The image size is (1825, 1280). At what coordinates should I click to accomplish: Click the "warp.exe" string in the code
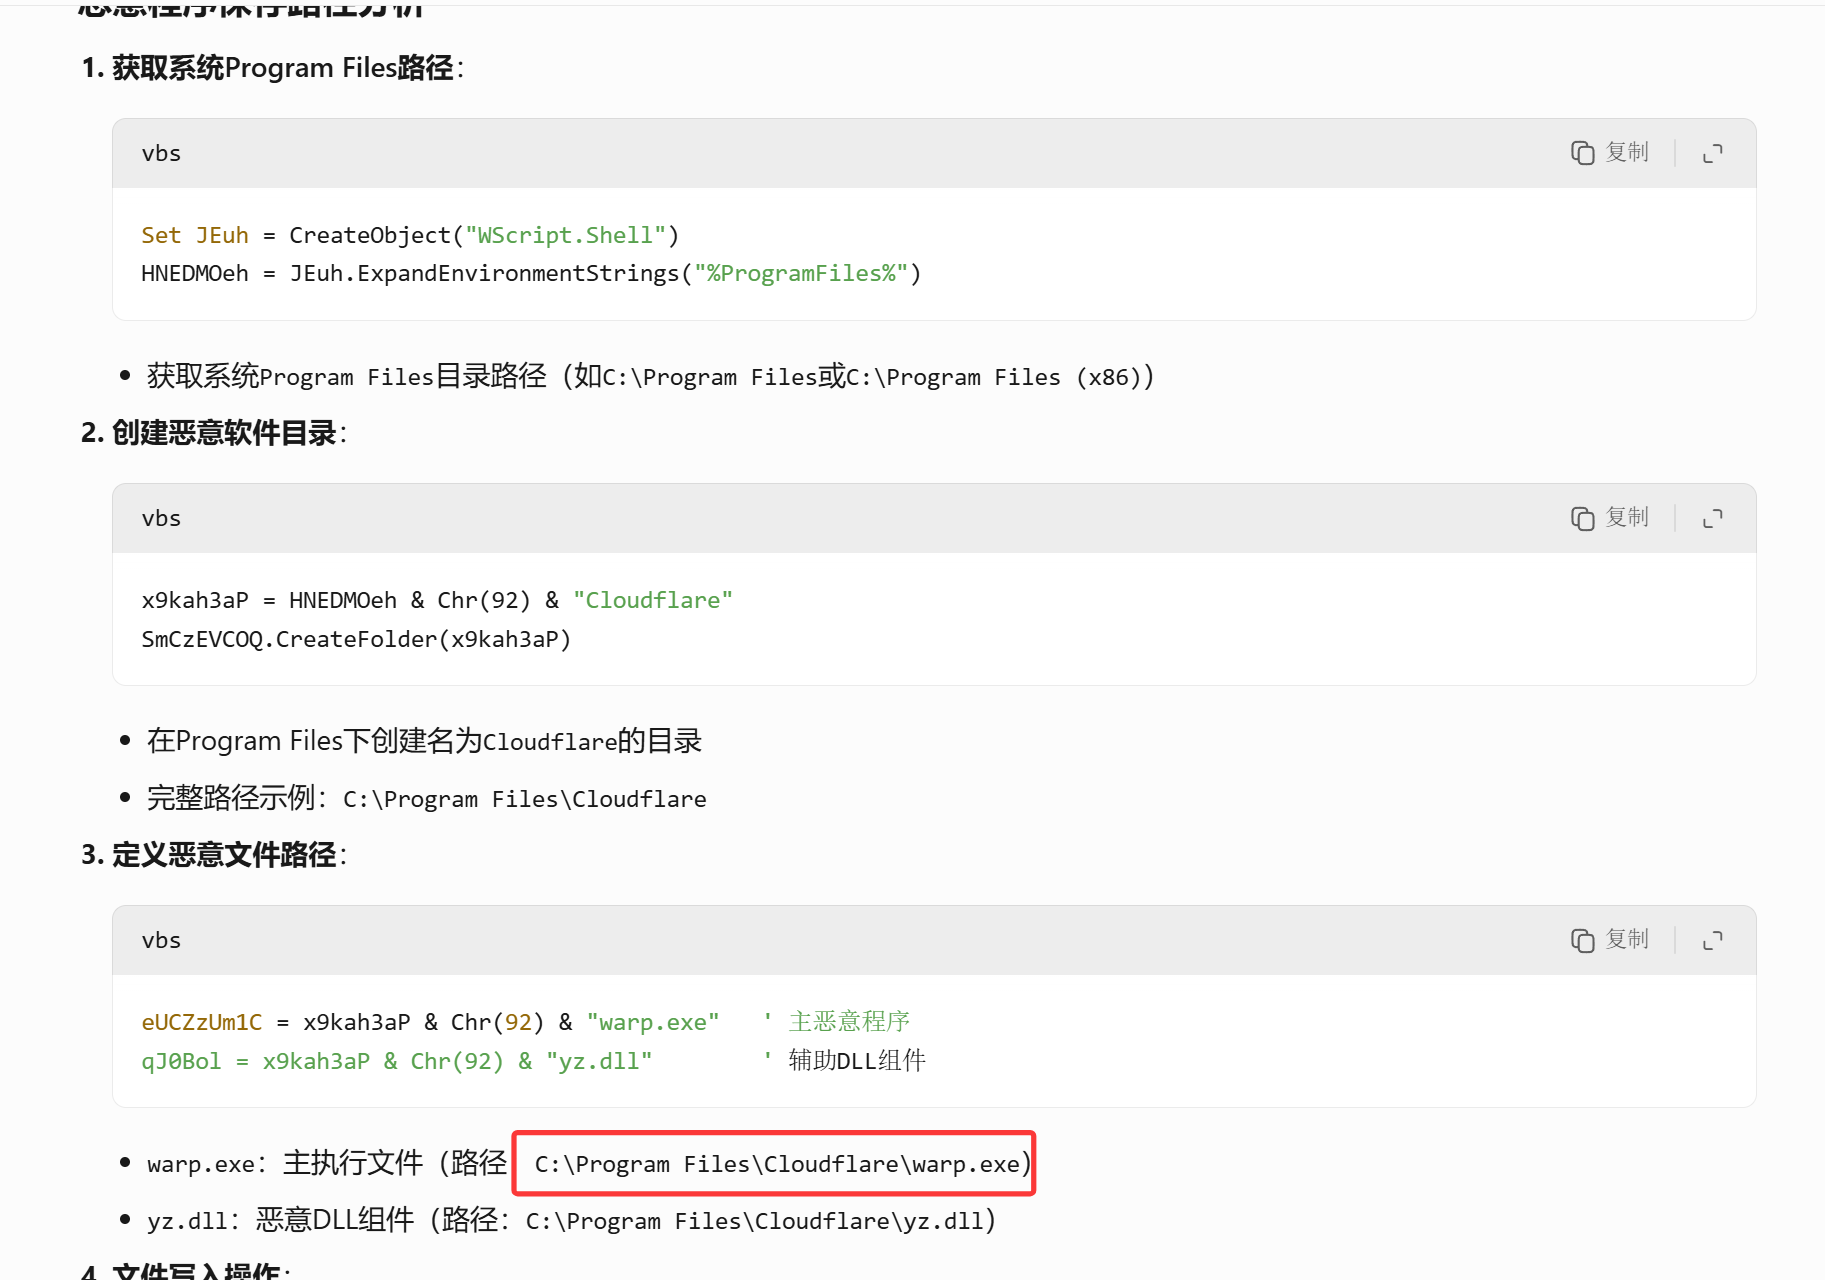(x=653, y=1022)
